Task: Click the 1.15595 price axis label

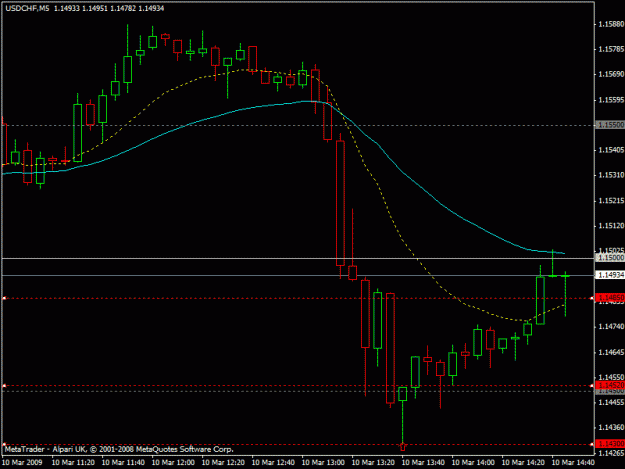Action: 611,100
